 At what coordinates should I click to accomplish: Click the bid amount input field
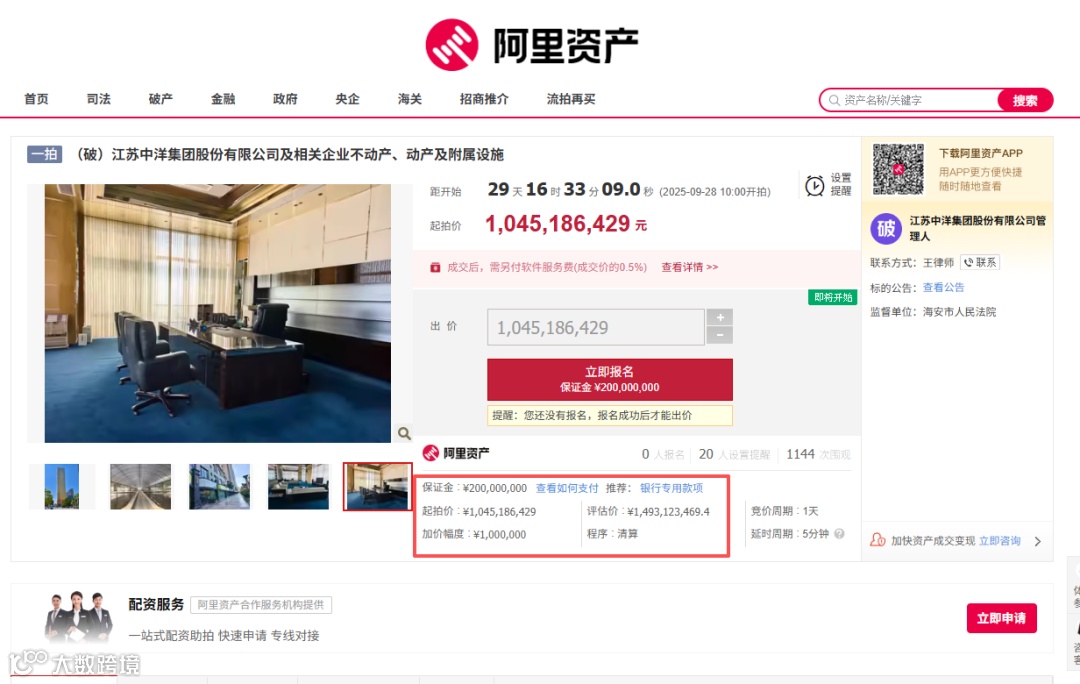point(596,327)
